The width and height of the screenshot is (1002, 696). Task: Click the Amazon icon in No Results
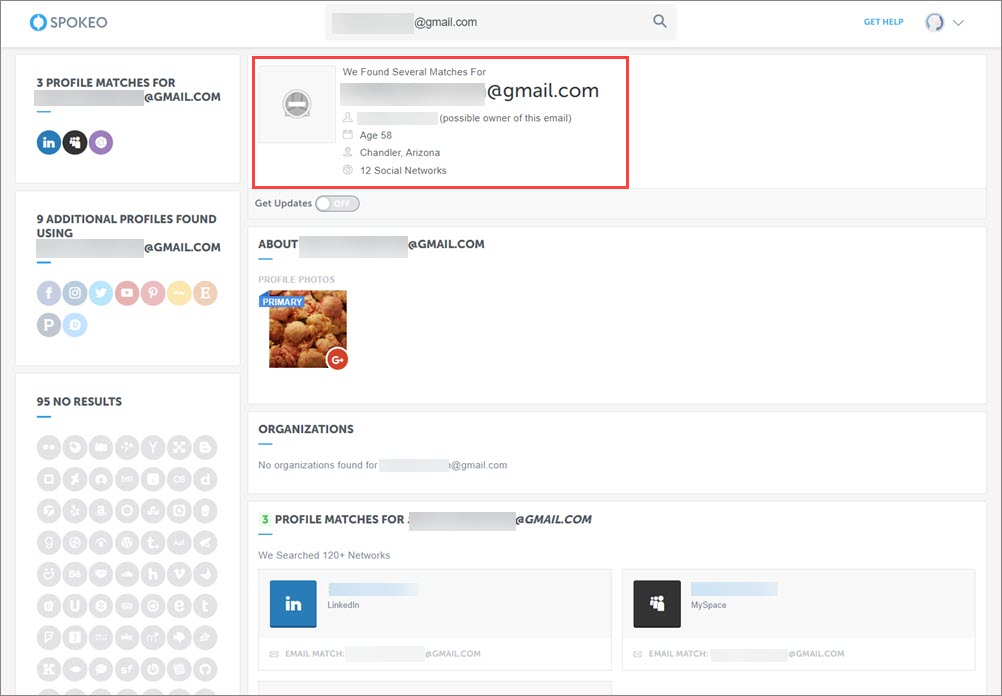101,511
